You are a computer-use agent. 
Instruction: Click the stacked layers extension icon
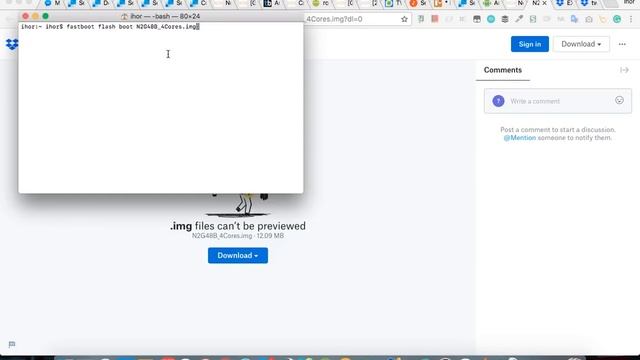(505, 19)
